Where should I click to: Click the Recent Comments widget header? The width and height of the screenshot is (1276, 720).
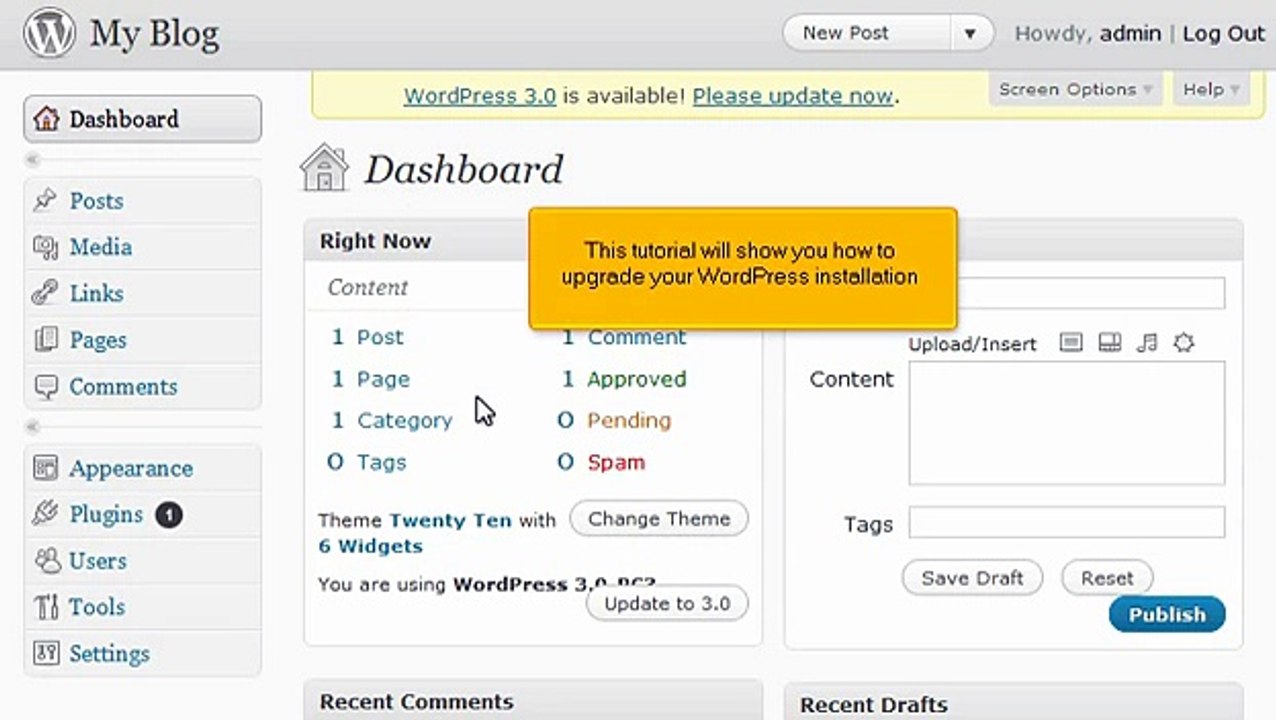tap(533, 701)
